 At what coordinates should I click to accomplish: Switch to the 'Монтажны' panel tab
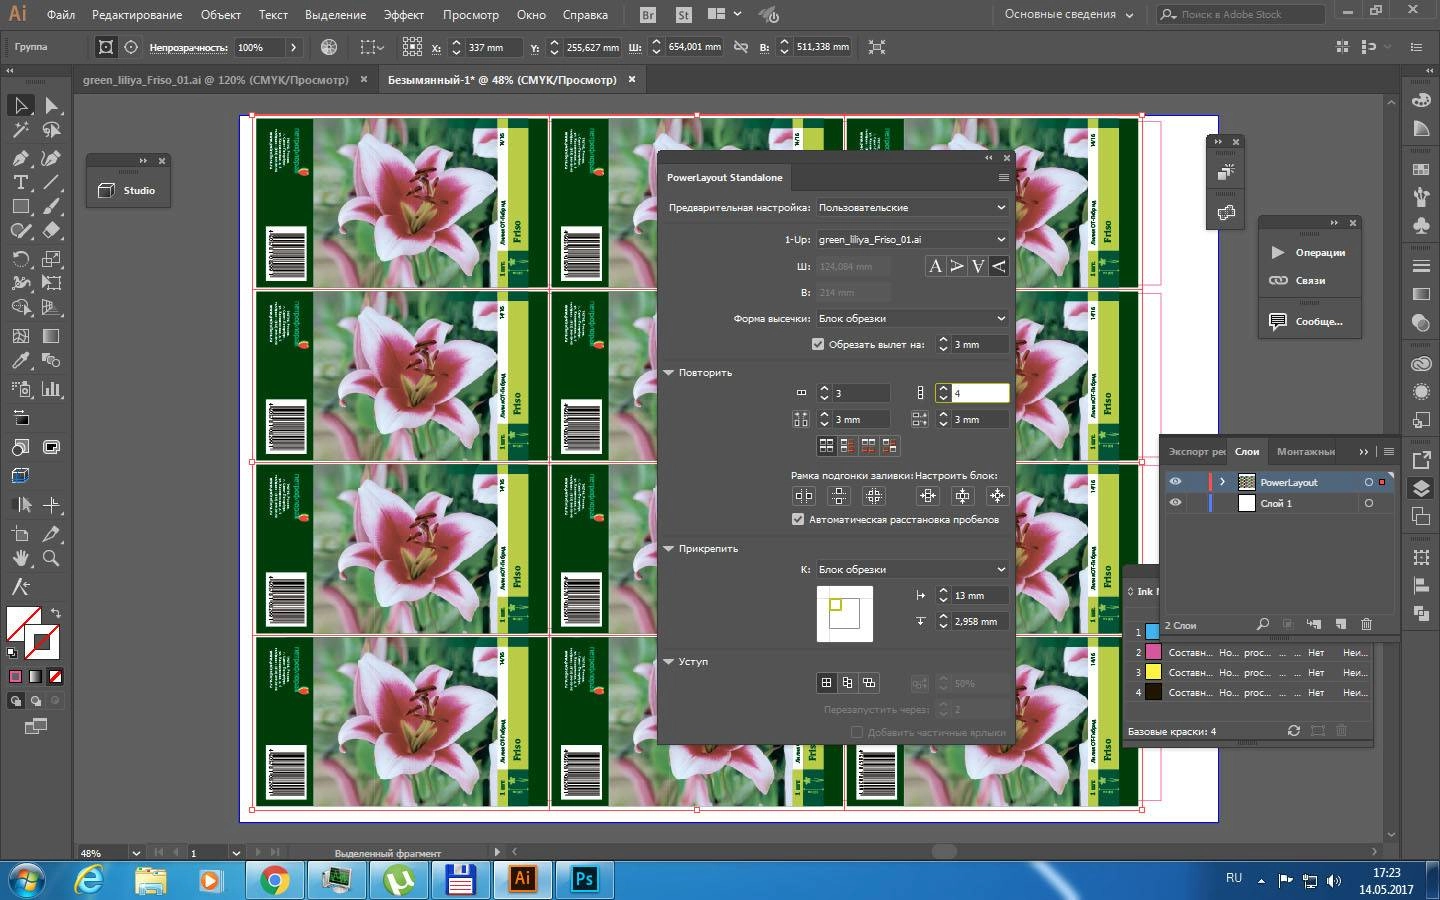tap(1305, 451)
